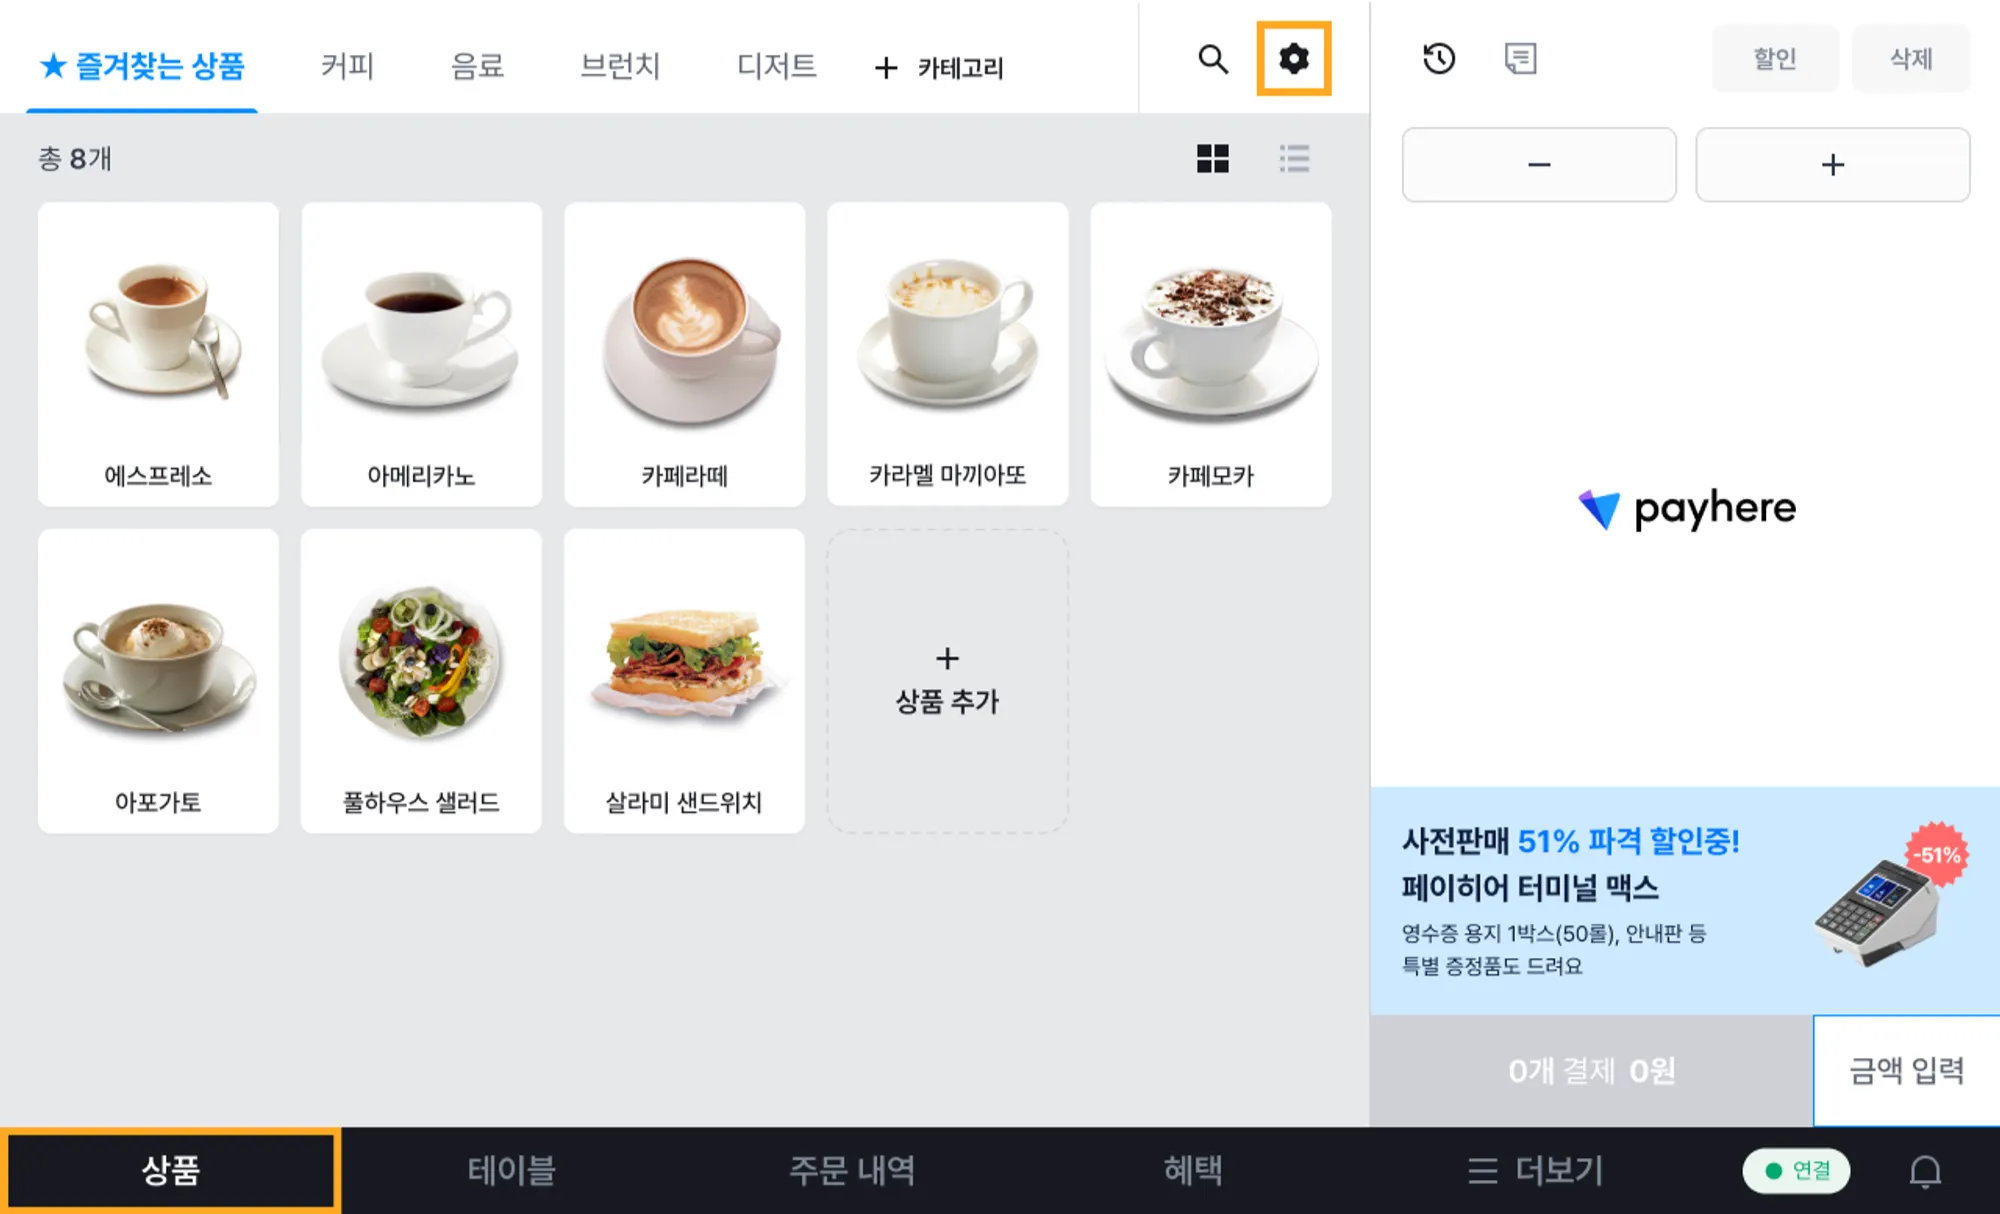Click the 상품 추가 placeholder card
The width and height of the screenshot is (2000, 1214).
click(x=947, y=681)
